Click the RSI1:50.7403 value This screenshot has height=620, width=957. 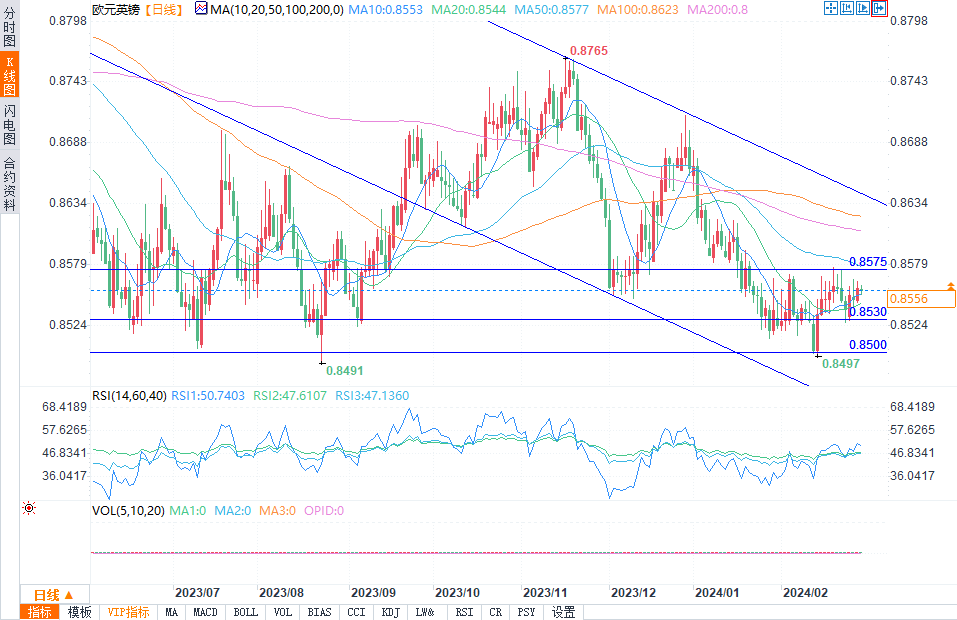click(x=208, y=395)
